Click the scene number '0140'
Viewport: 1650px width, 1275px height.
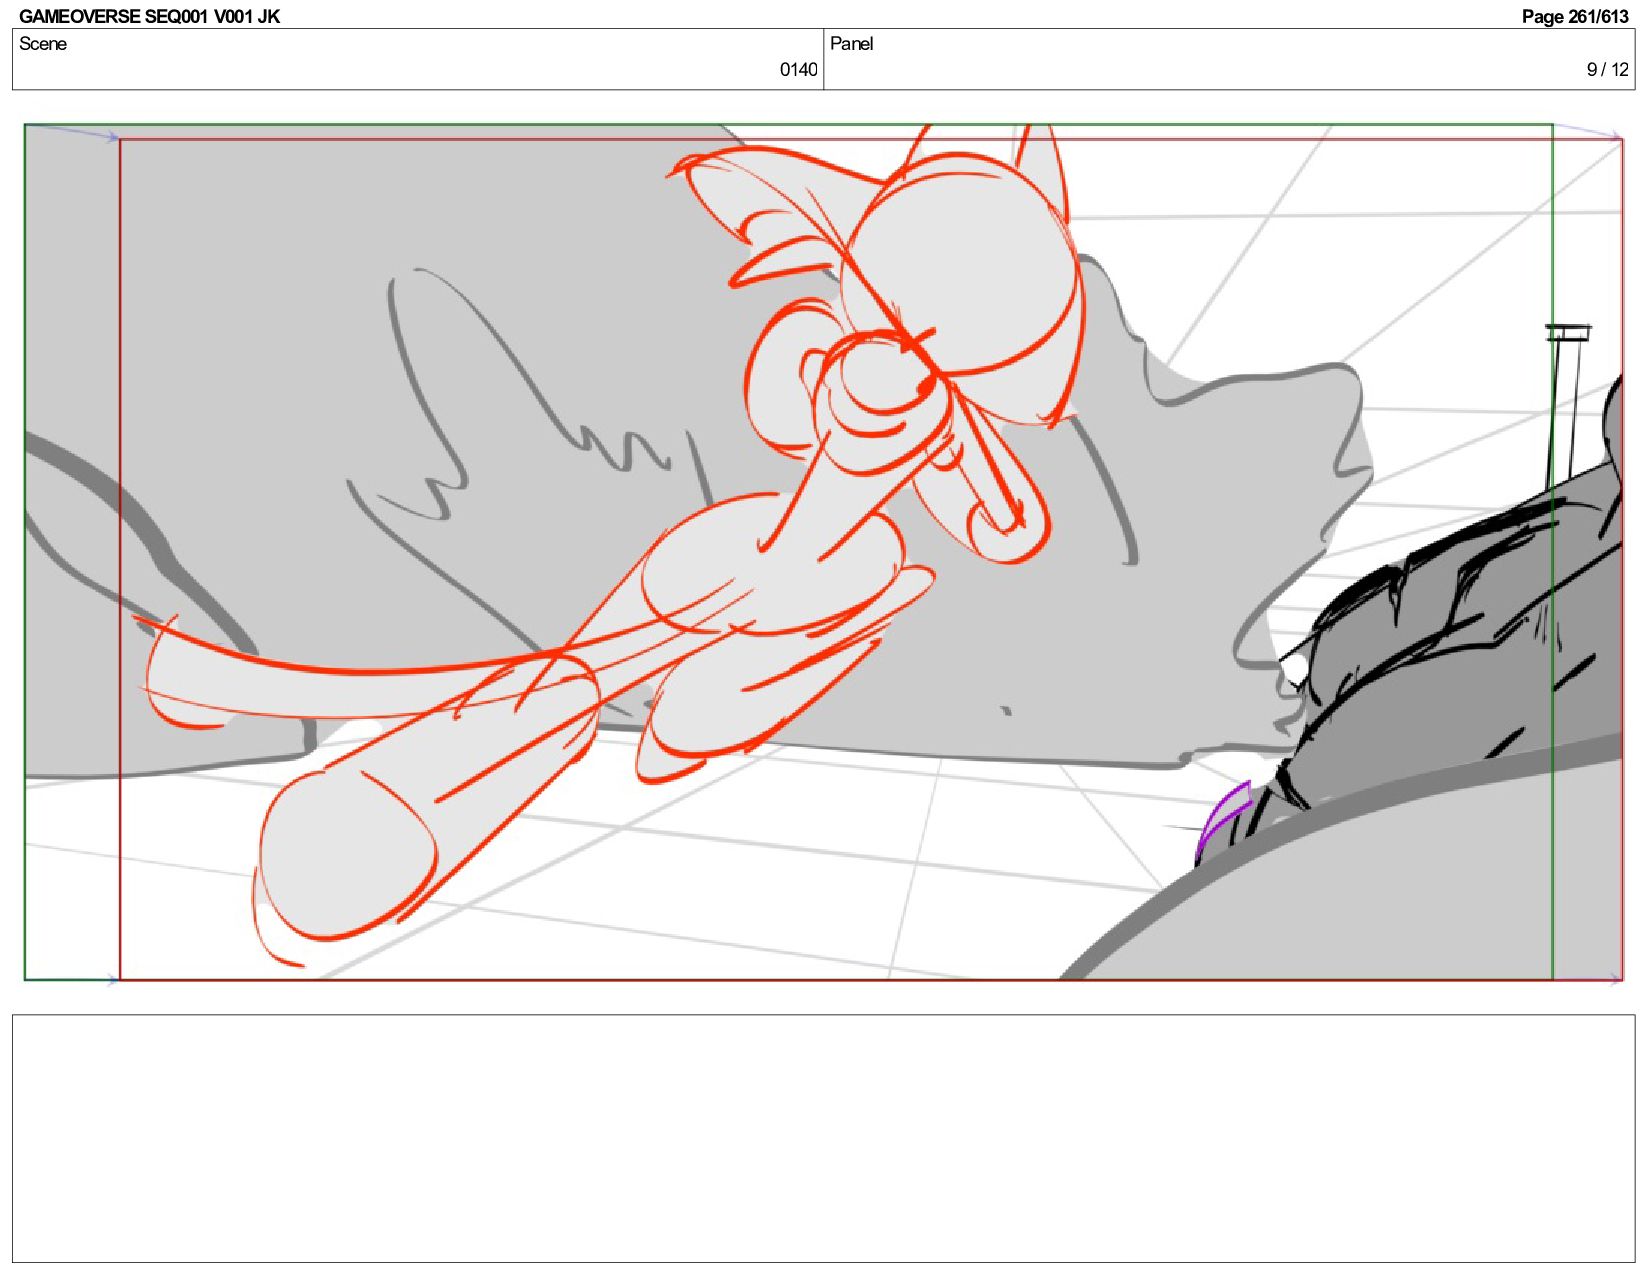coord(798,70)
